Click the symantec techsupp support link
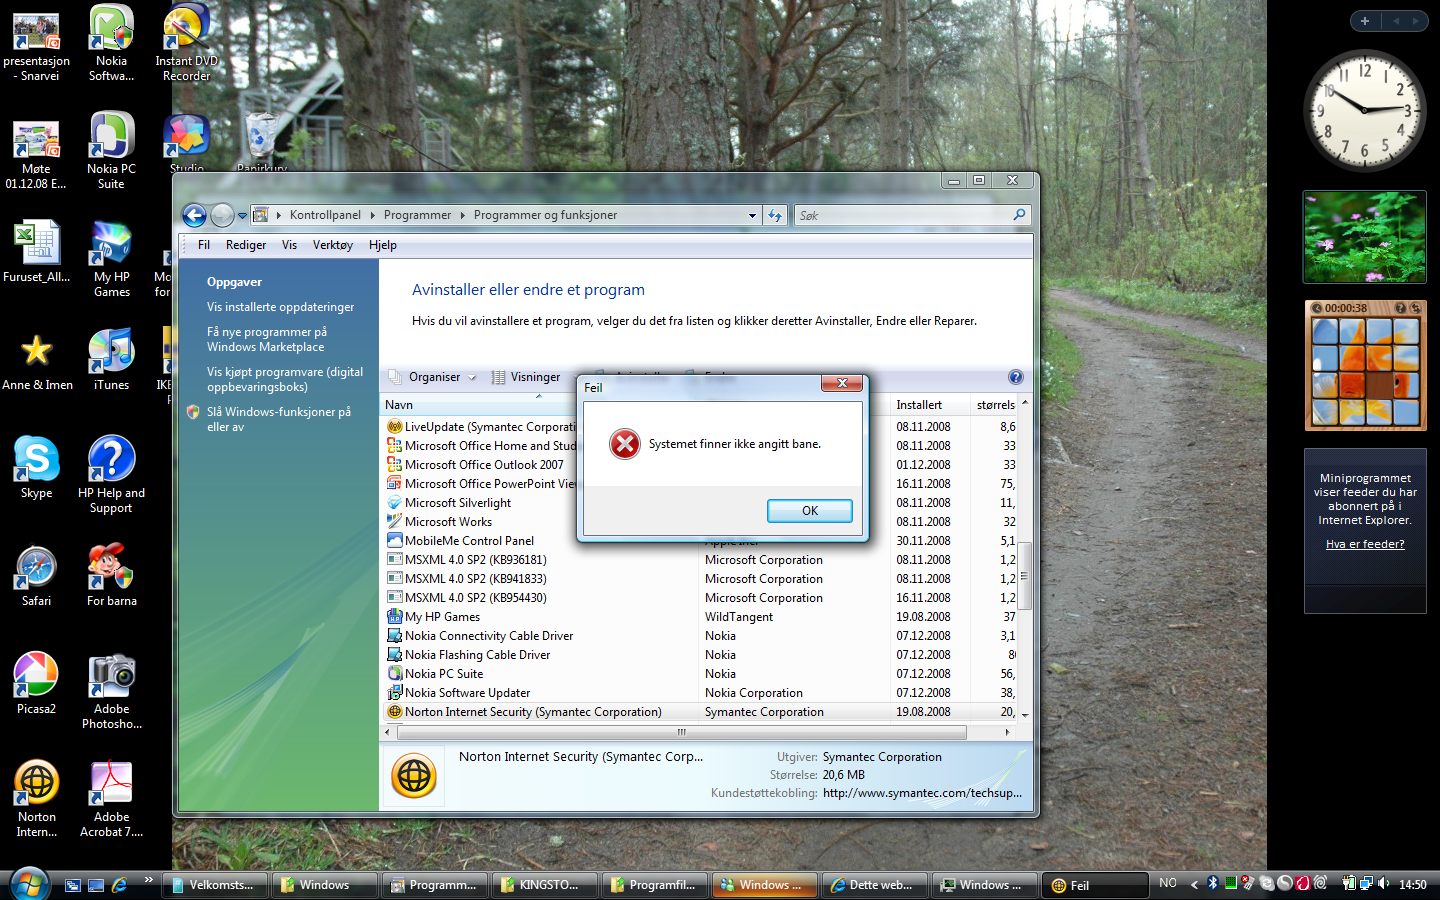The width and height of the screenshot is (1440, 900). point(922,793)
